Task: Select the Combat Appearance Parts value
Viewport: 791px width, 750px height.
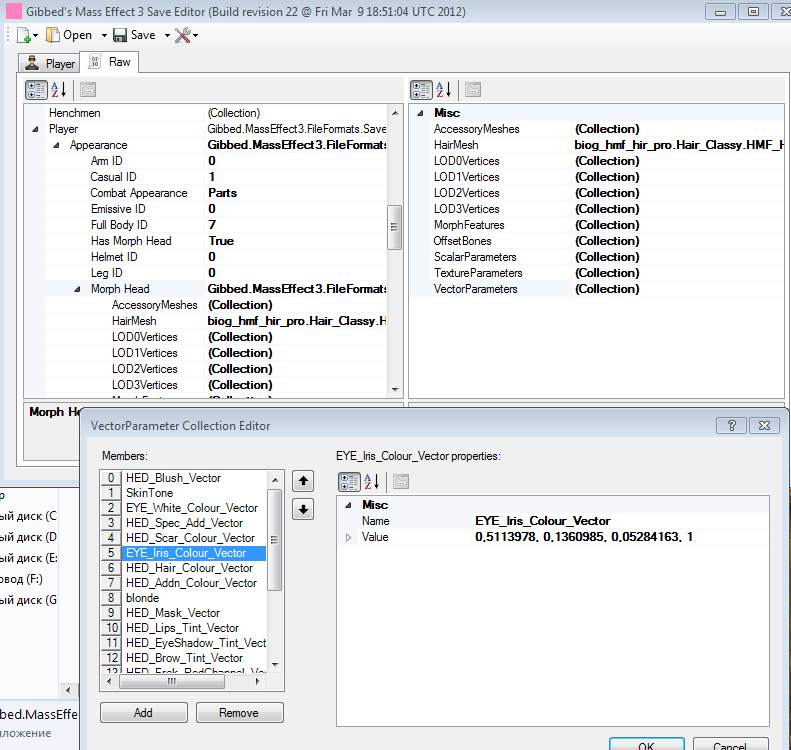Action: [296, 193]
